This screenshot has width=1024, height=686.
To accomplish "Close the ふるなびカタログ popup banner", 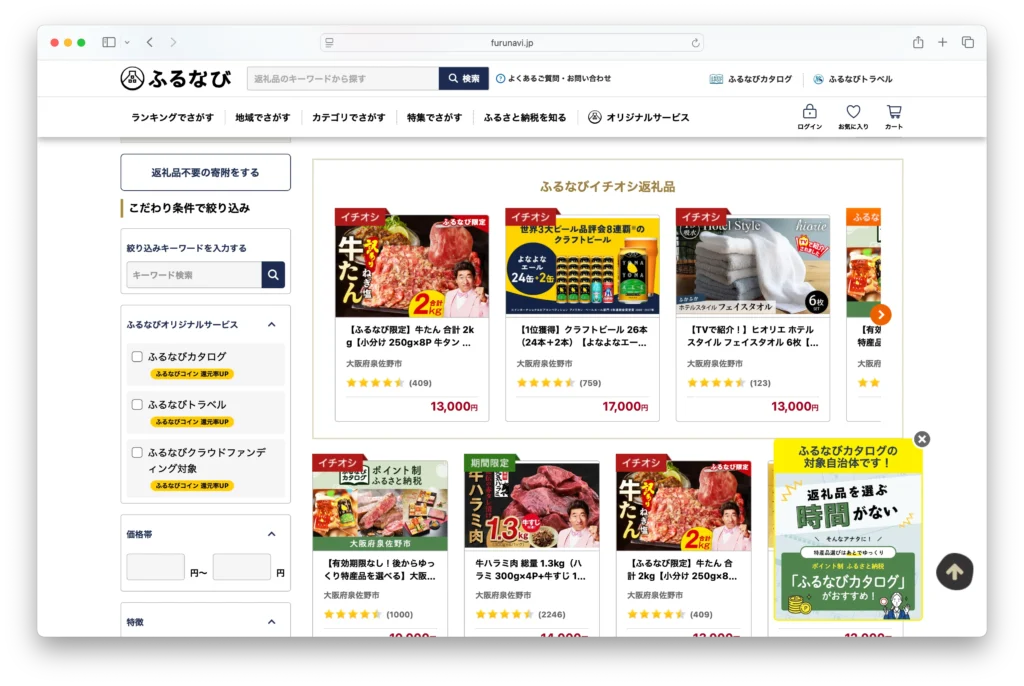I will point(922,439).
